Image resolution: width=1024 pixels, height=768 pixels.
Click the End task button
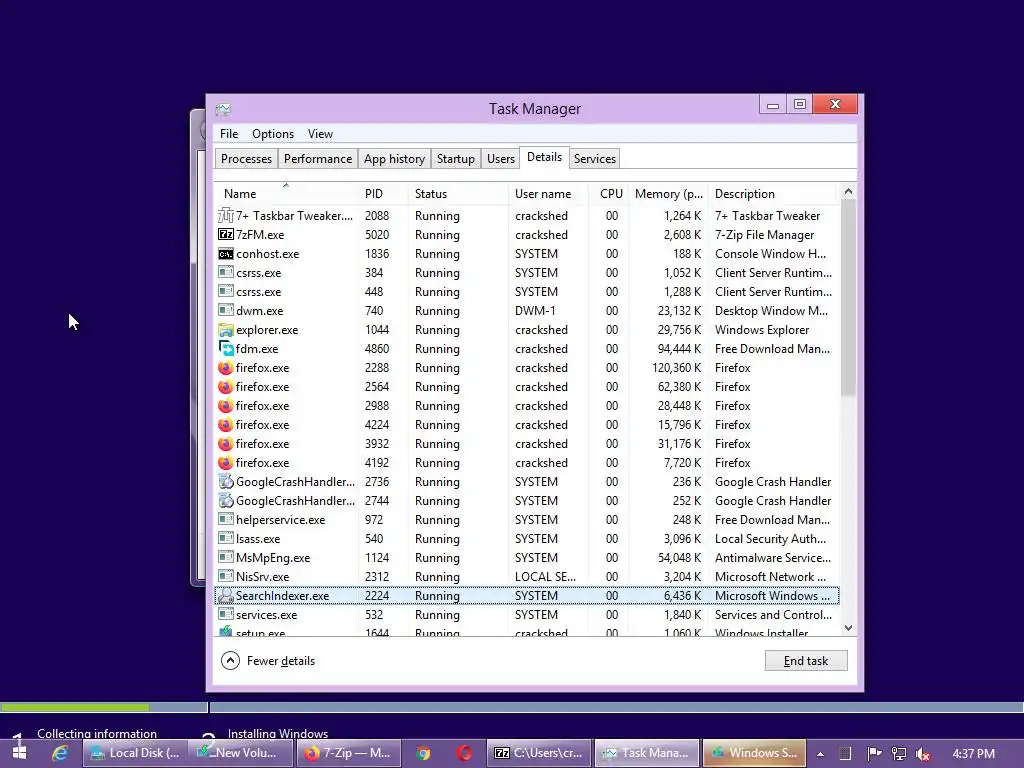(806, 661)
